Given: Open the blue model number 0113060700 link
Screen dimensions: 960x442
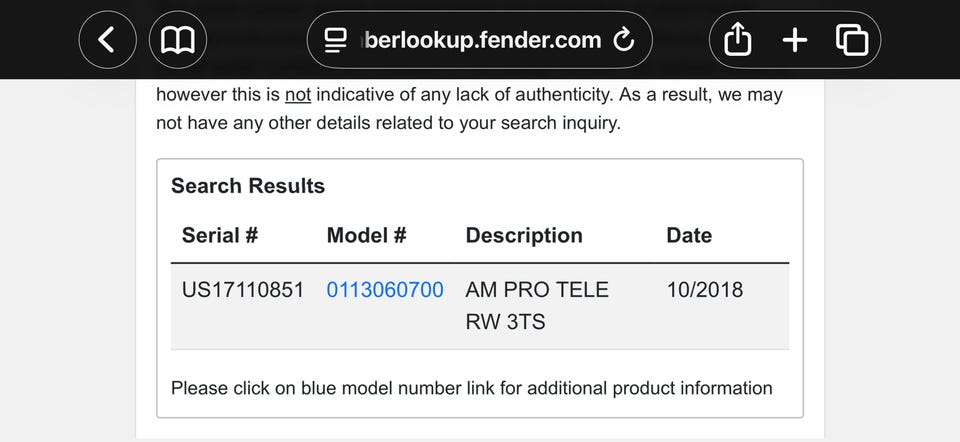Looking at the screenshot, I should (385, 290).
